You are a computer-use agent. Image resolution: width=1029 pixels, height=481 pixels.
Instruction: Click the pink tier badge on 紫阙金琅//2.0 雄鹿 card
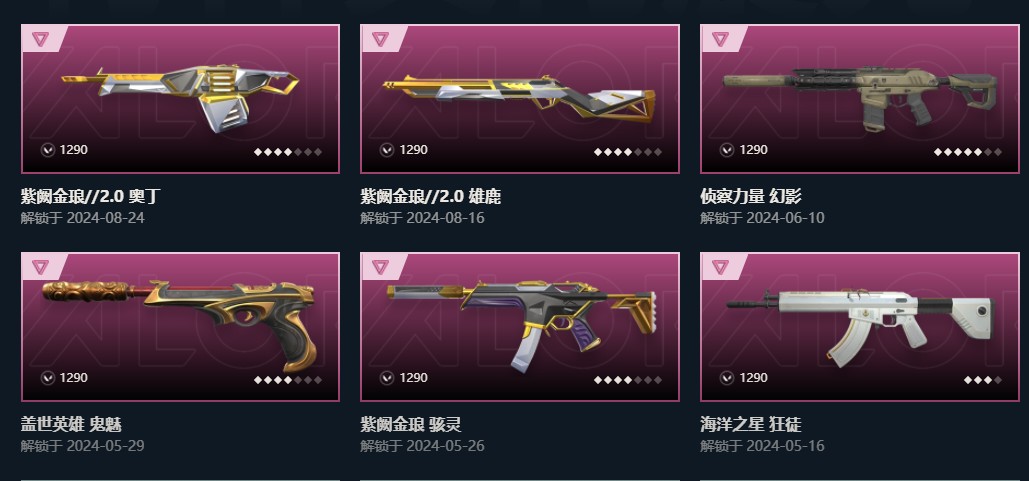click(x=380, y=39)
